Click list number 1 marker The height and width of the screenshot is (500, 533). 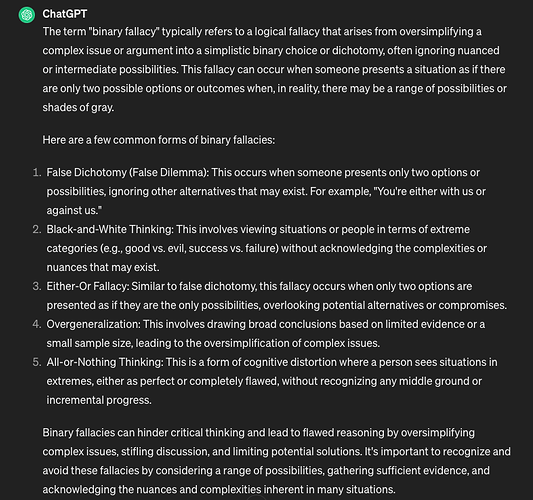[37, 173]
